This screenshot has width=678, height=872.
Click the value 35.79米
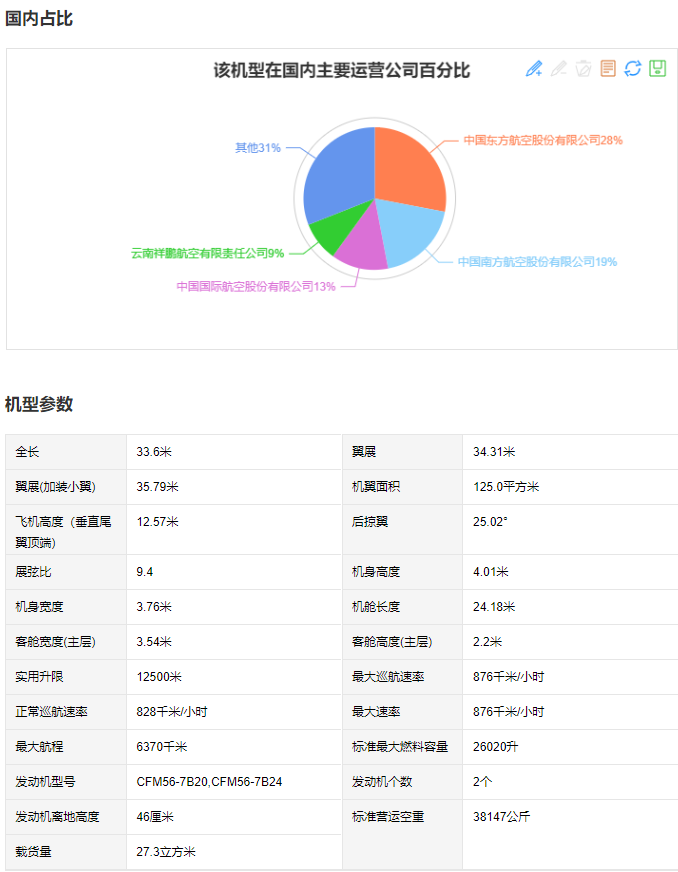point(157,487)
